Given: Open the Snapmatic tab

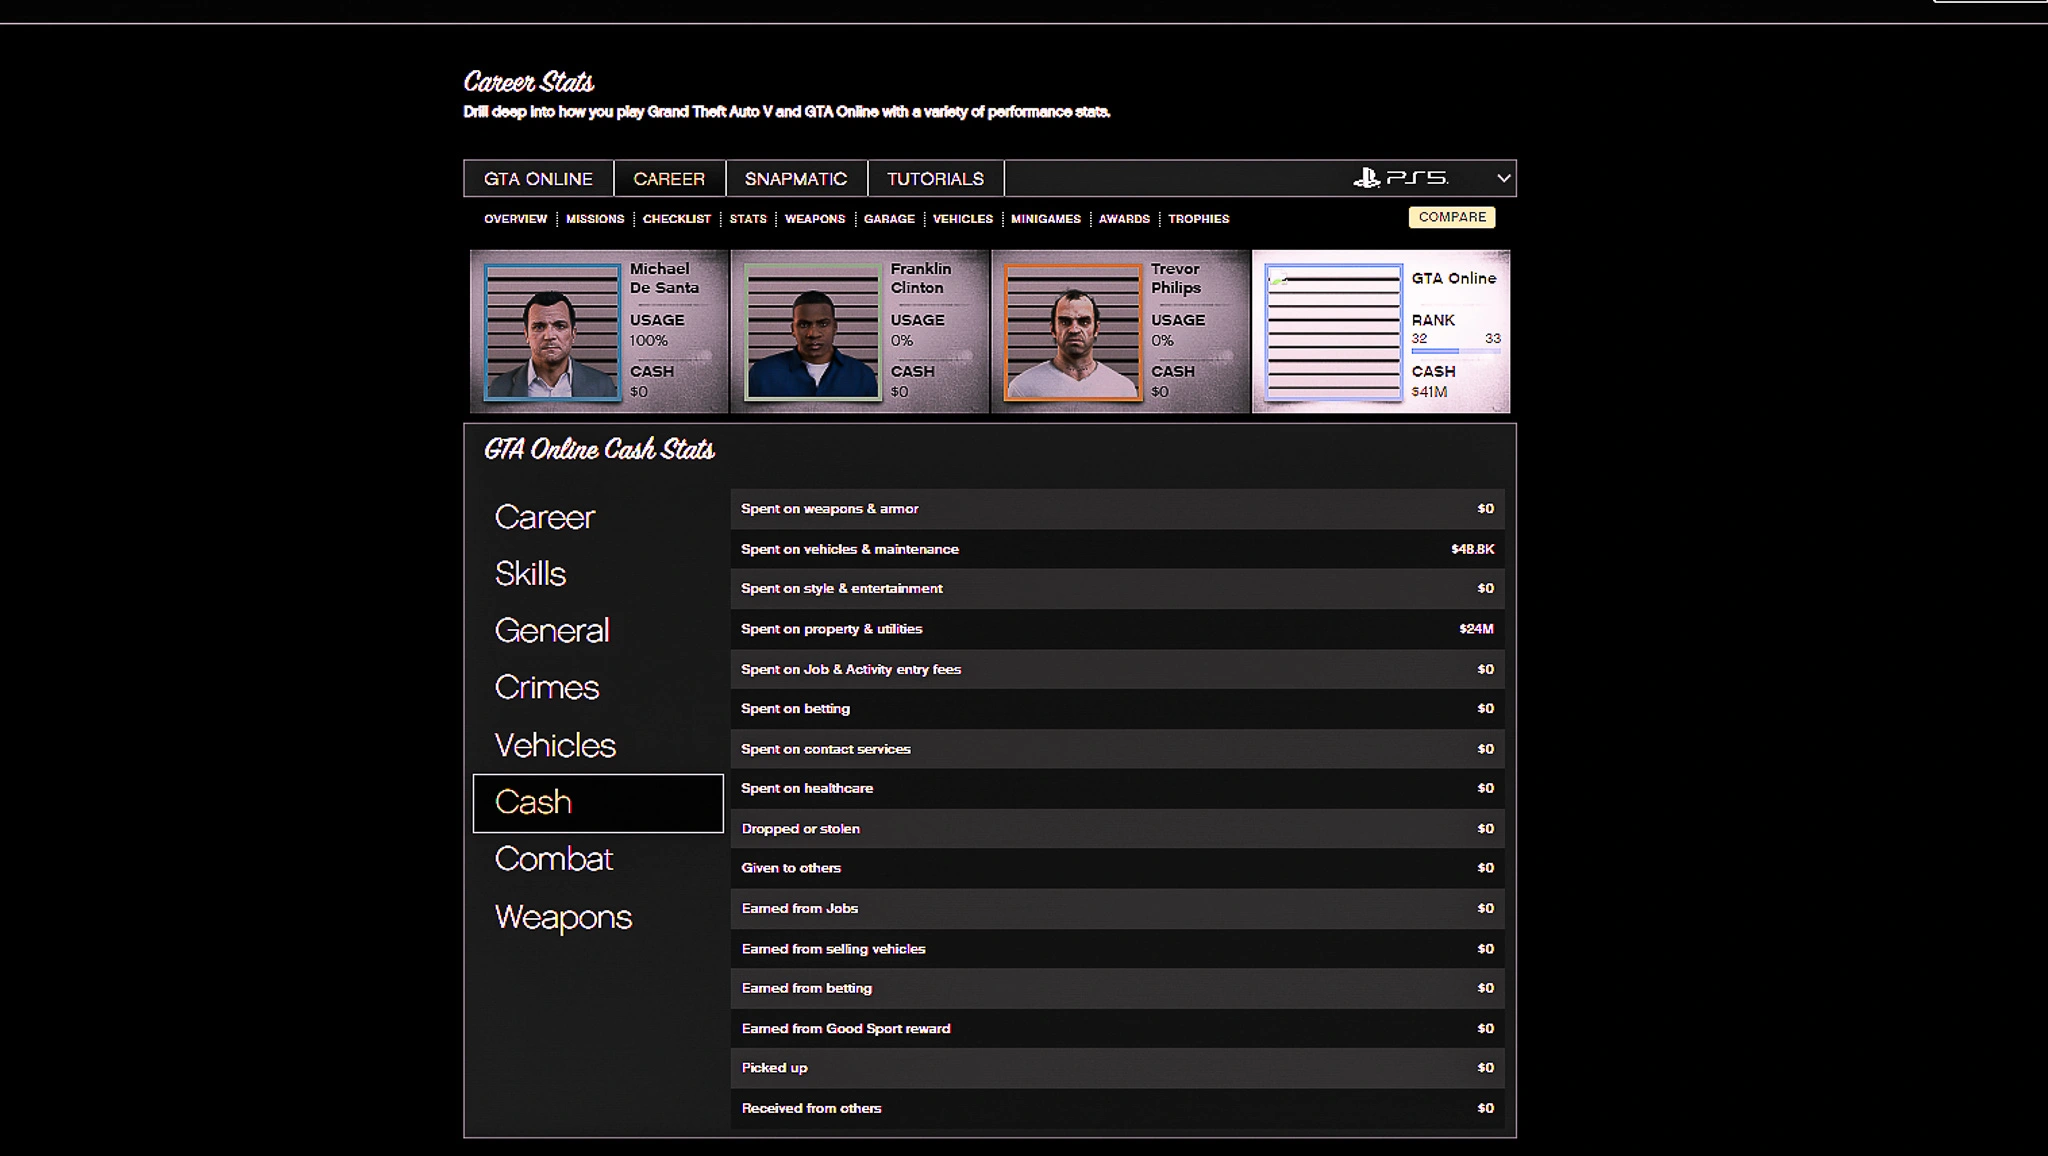Looking at the screenshot, I should [795, 179].
